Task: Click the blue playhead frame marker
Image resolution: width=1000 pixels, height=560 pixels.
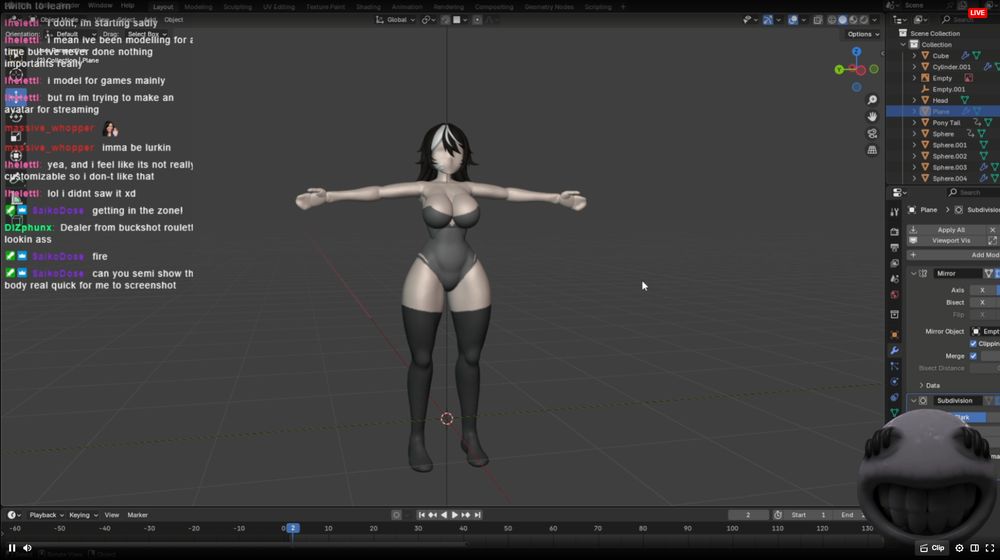Action: (x=293, y=528)
